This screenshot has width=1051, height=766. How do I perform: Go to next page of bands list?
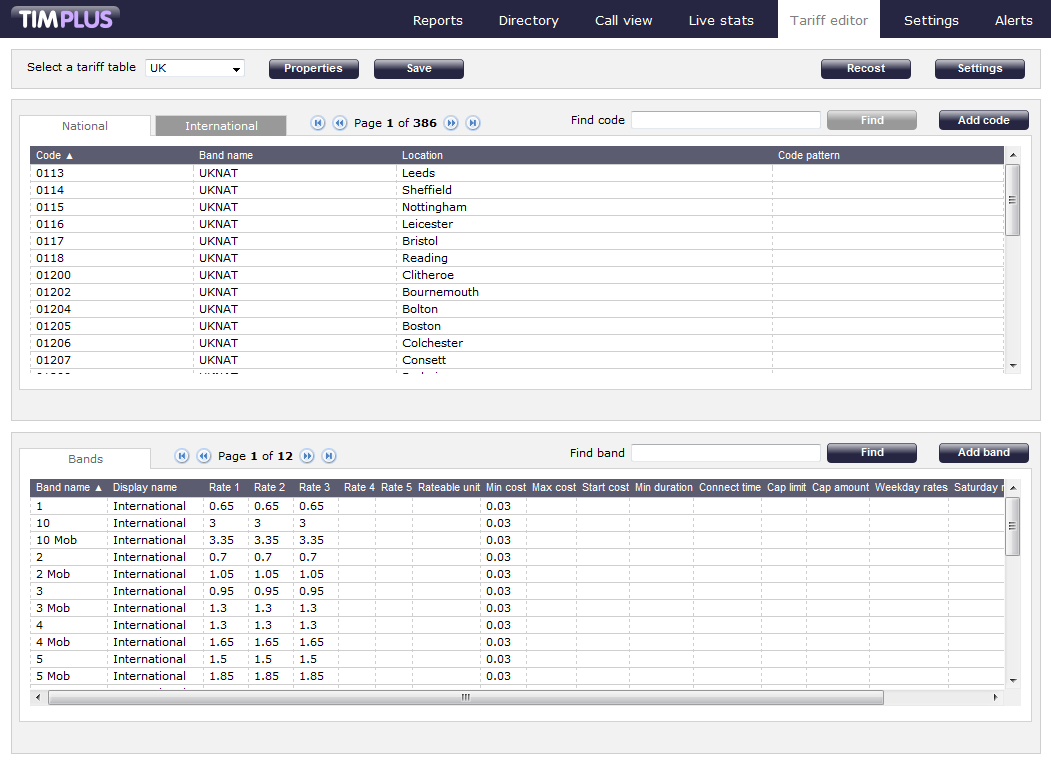tap(307, 456)
